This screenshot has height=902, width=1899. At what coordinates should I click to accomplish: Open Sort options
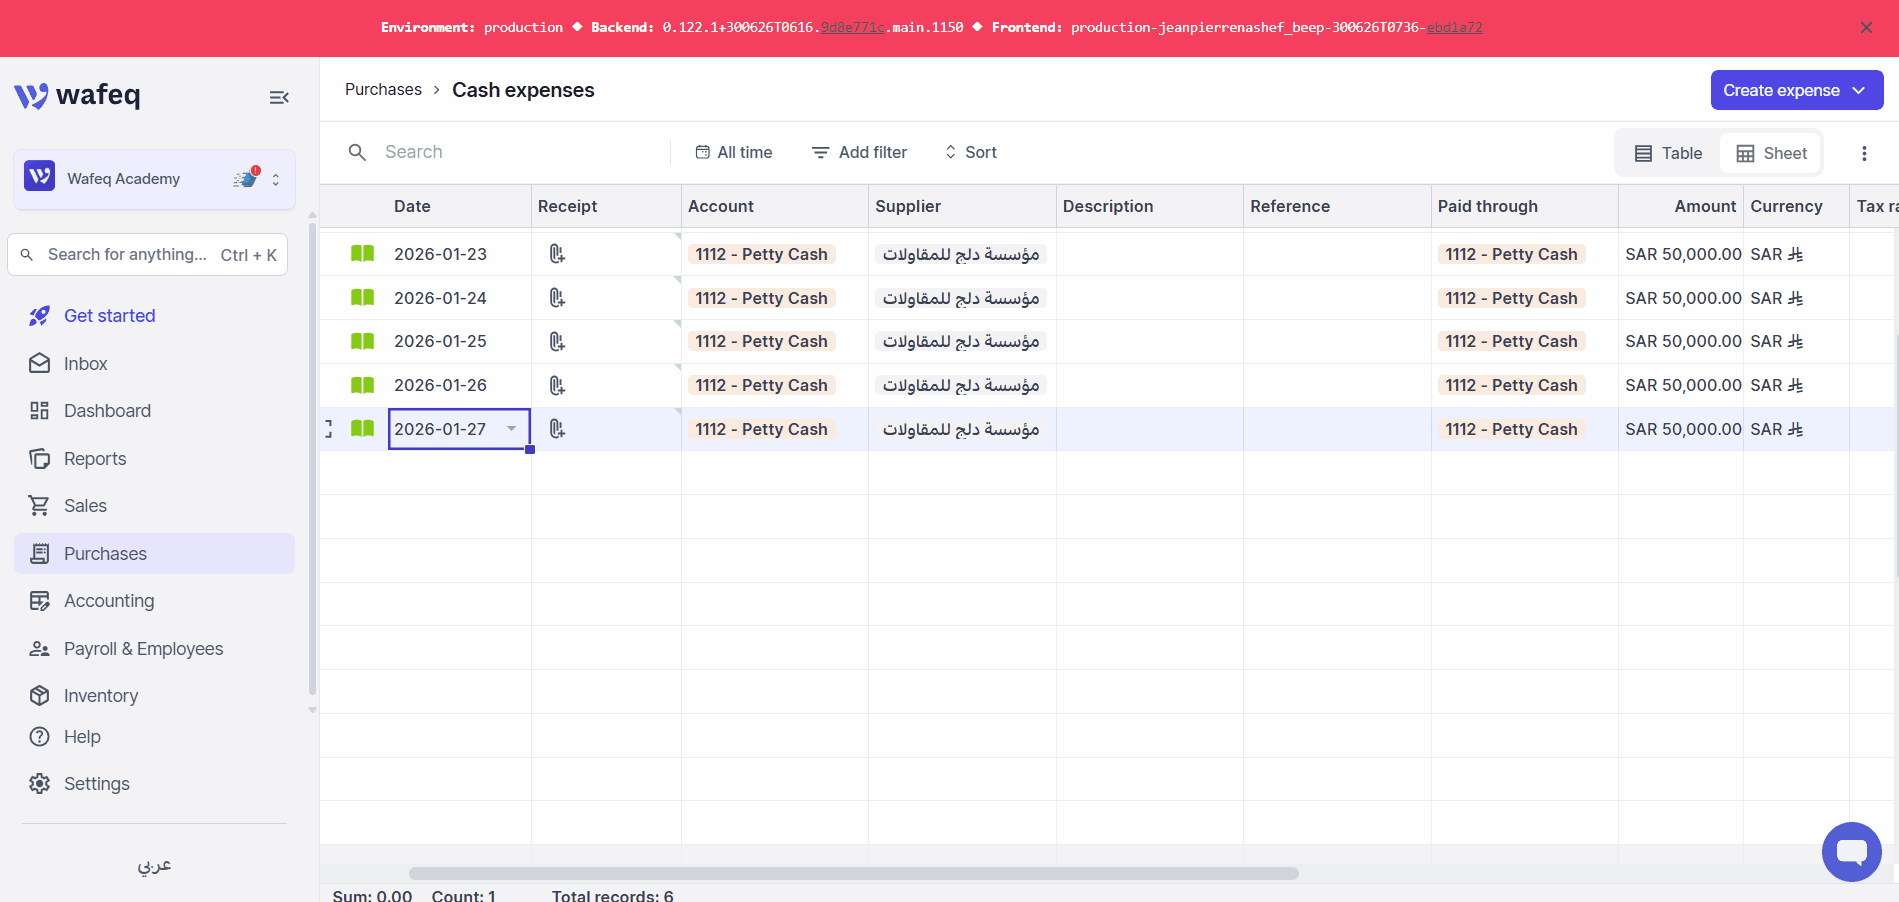click(x=971, y=152)
